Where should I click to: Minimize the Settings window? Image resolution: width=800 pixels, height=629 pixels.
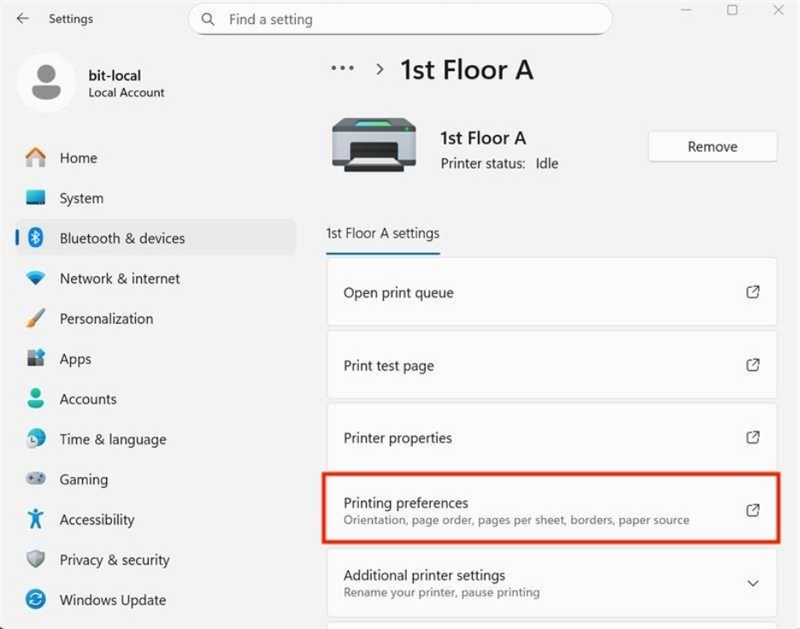[x=686, y=10]
